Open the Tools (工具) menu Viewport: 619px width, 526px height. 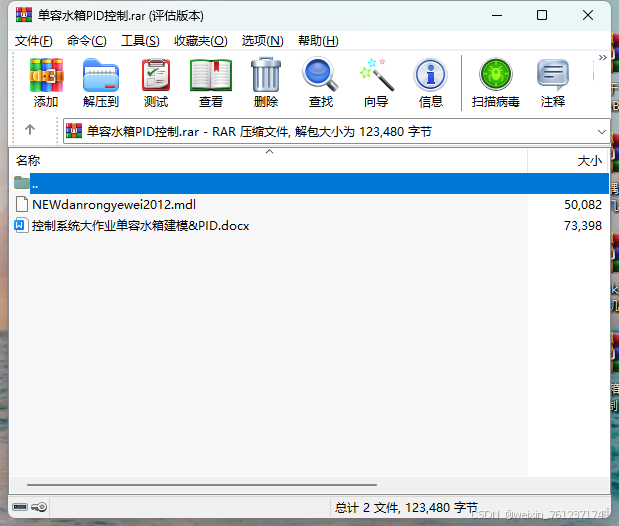click(140, 41)
